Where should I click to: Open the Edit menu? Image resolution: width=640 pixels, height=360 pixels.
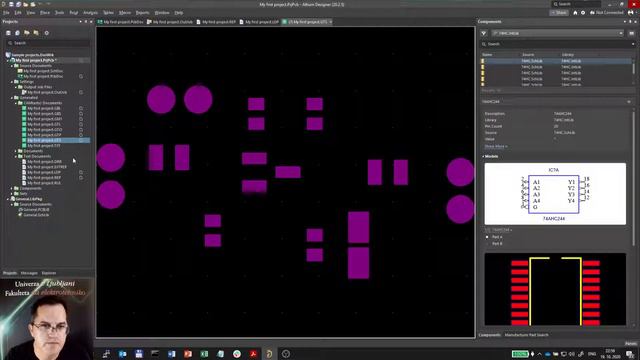pyautogui.click(x=18, y=13)
